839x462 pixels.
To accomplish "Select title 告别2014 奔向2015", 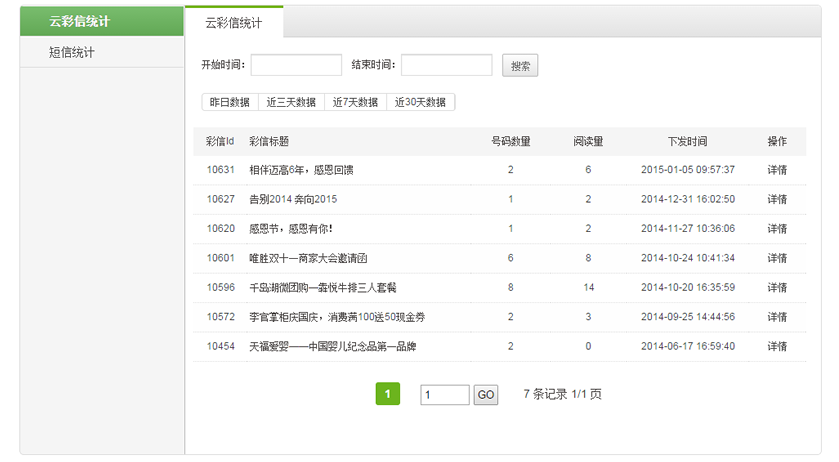I will 293,200.
